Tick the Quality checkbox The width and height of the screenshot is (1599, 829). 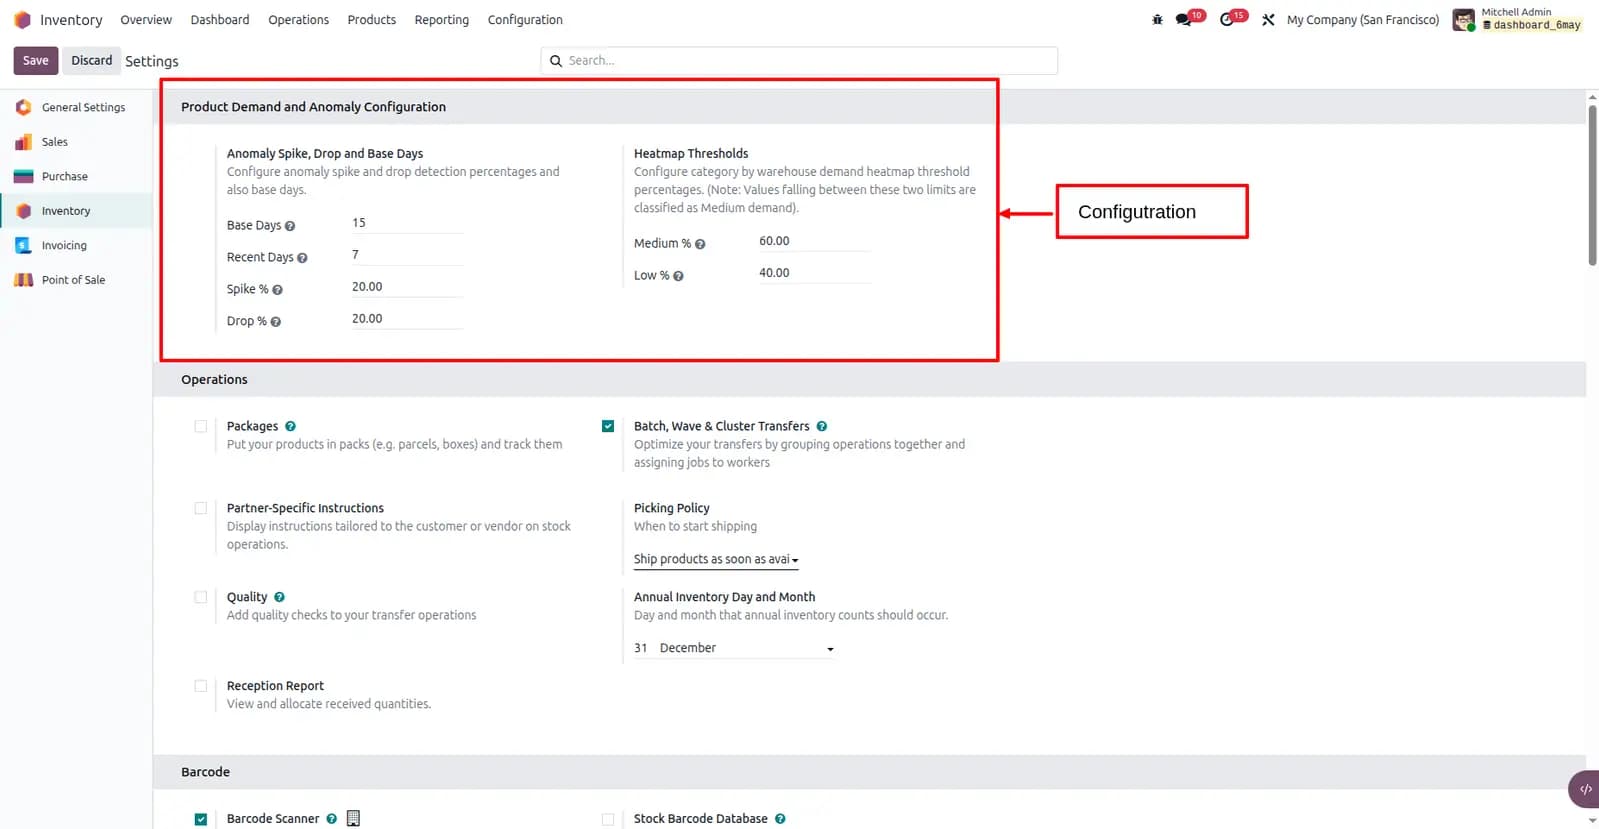click(201, 597)
